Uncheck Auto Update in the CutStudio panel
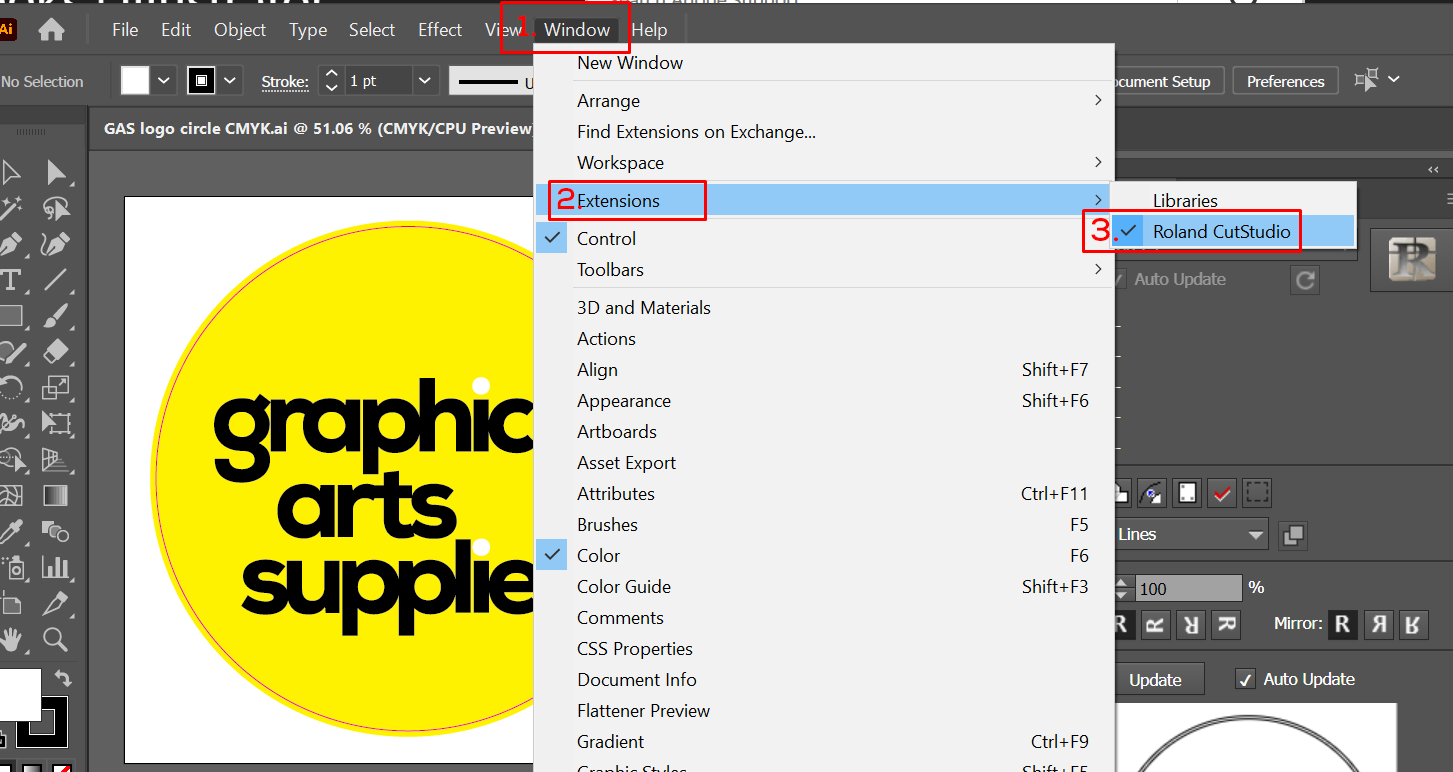Screen dimensions: 1453x772 (1246, 679)
